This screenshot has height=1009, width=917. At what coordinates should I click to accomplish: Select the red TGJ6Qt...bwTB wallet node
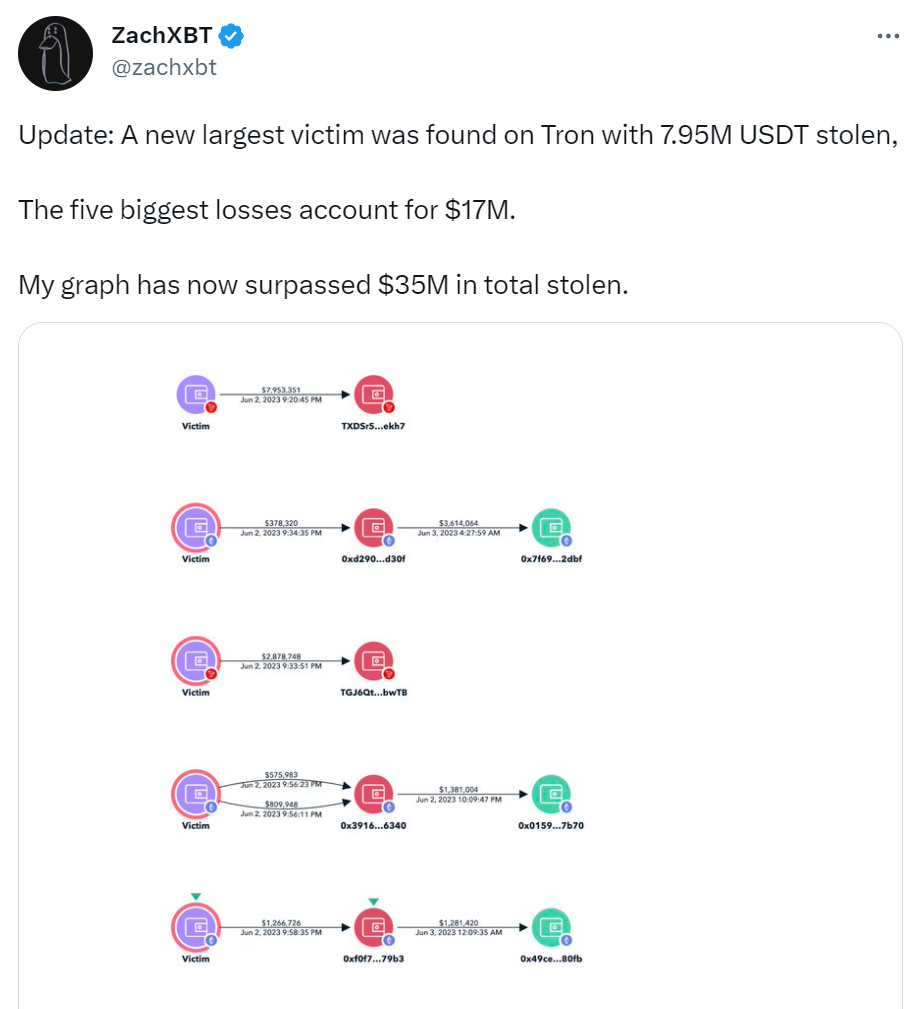[x=374, y=661]
